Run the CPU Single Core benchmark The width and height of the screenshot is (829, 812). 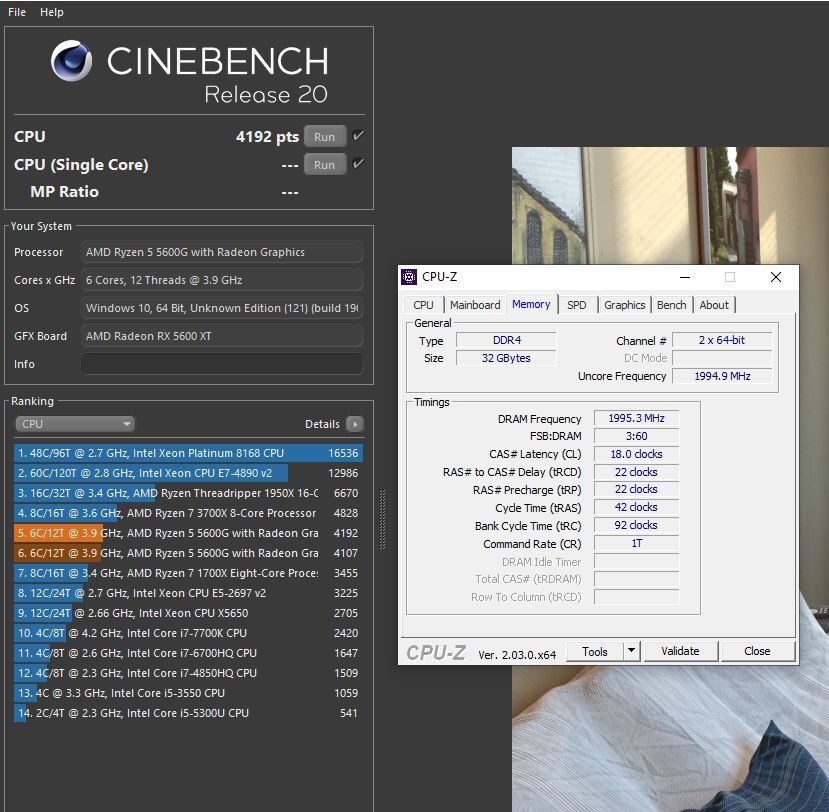click(325, 164)
